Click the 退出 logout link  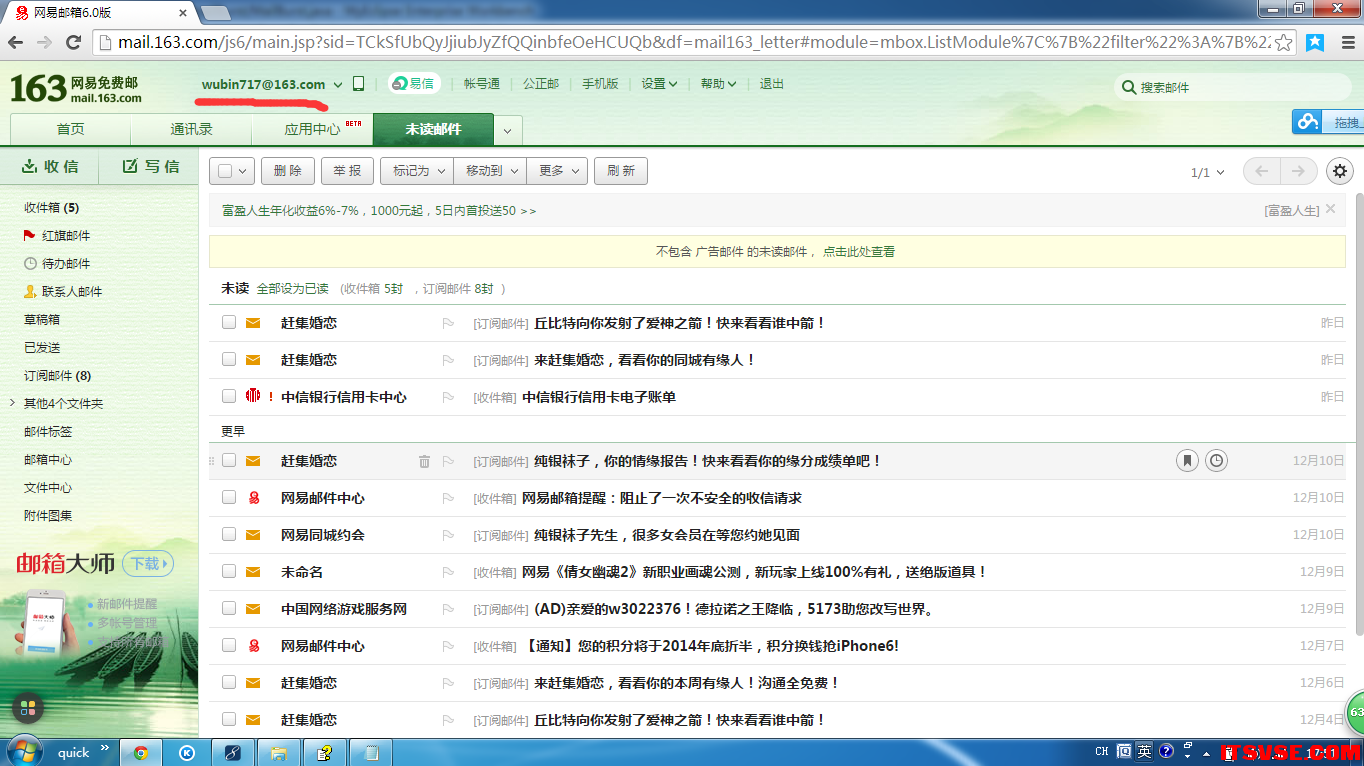pos(772,84)
